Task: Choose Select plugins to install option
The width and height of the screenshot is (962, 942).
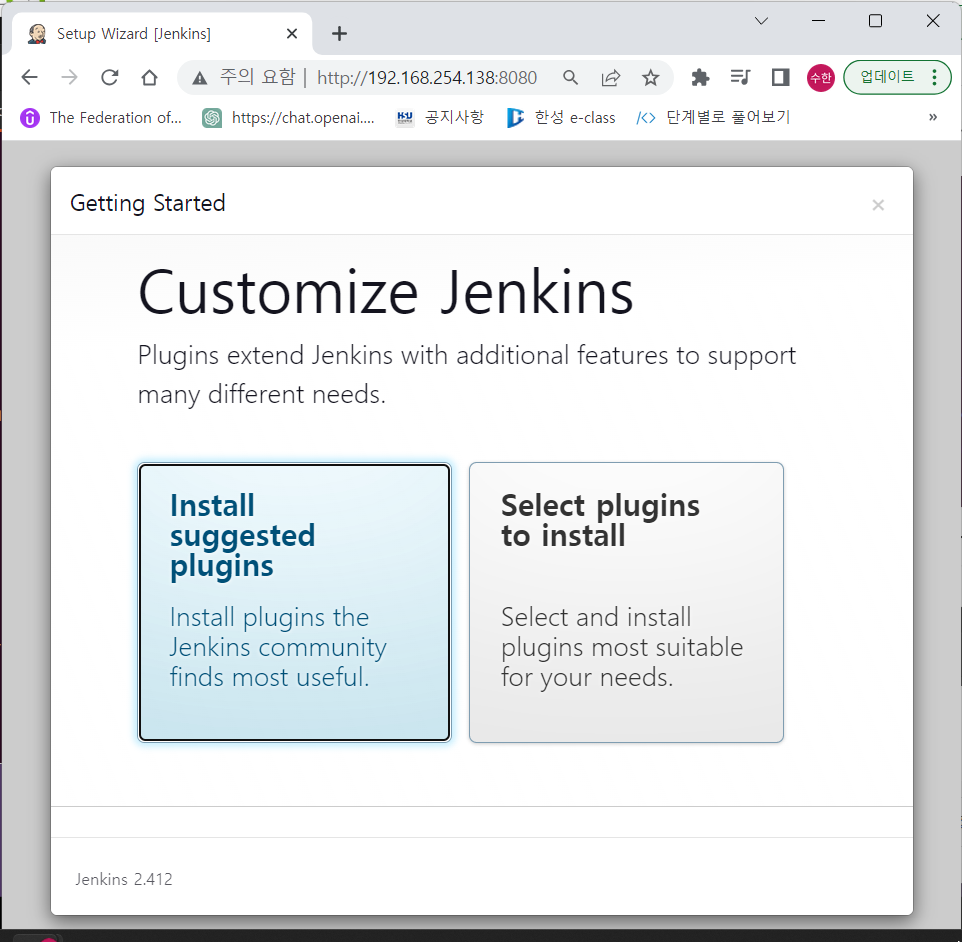Action: tap(626, 602)
